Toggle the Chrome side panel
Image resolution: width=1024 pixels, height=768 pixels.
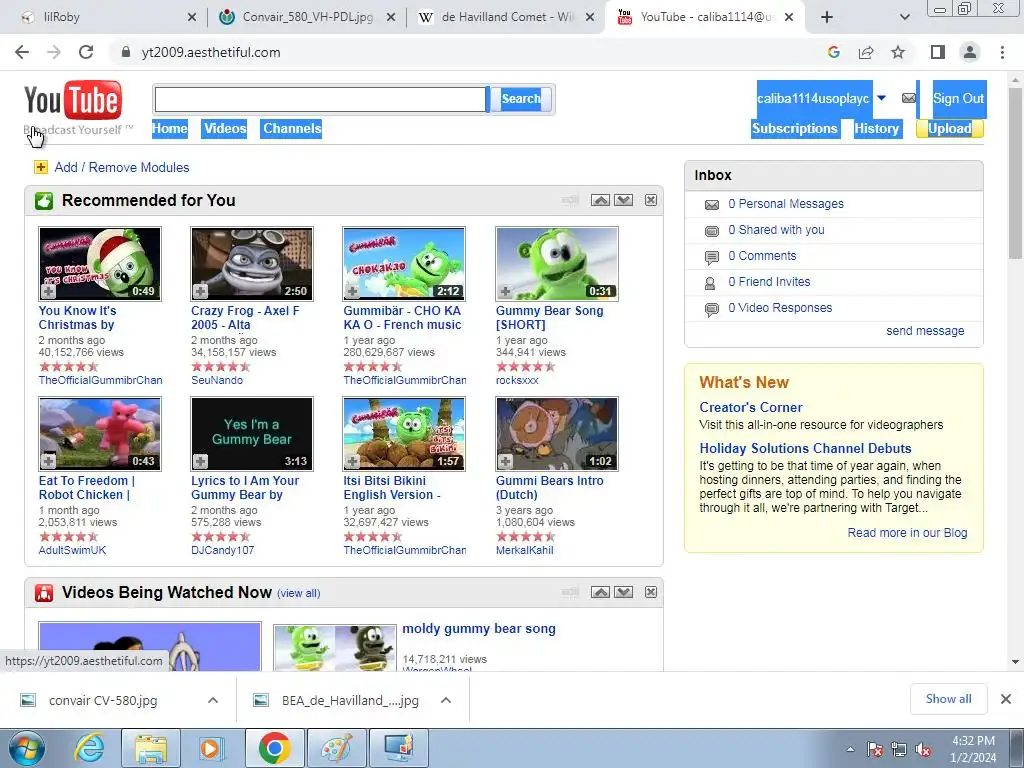tap(938, 52)
